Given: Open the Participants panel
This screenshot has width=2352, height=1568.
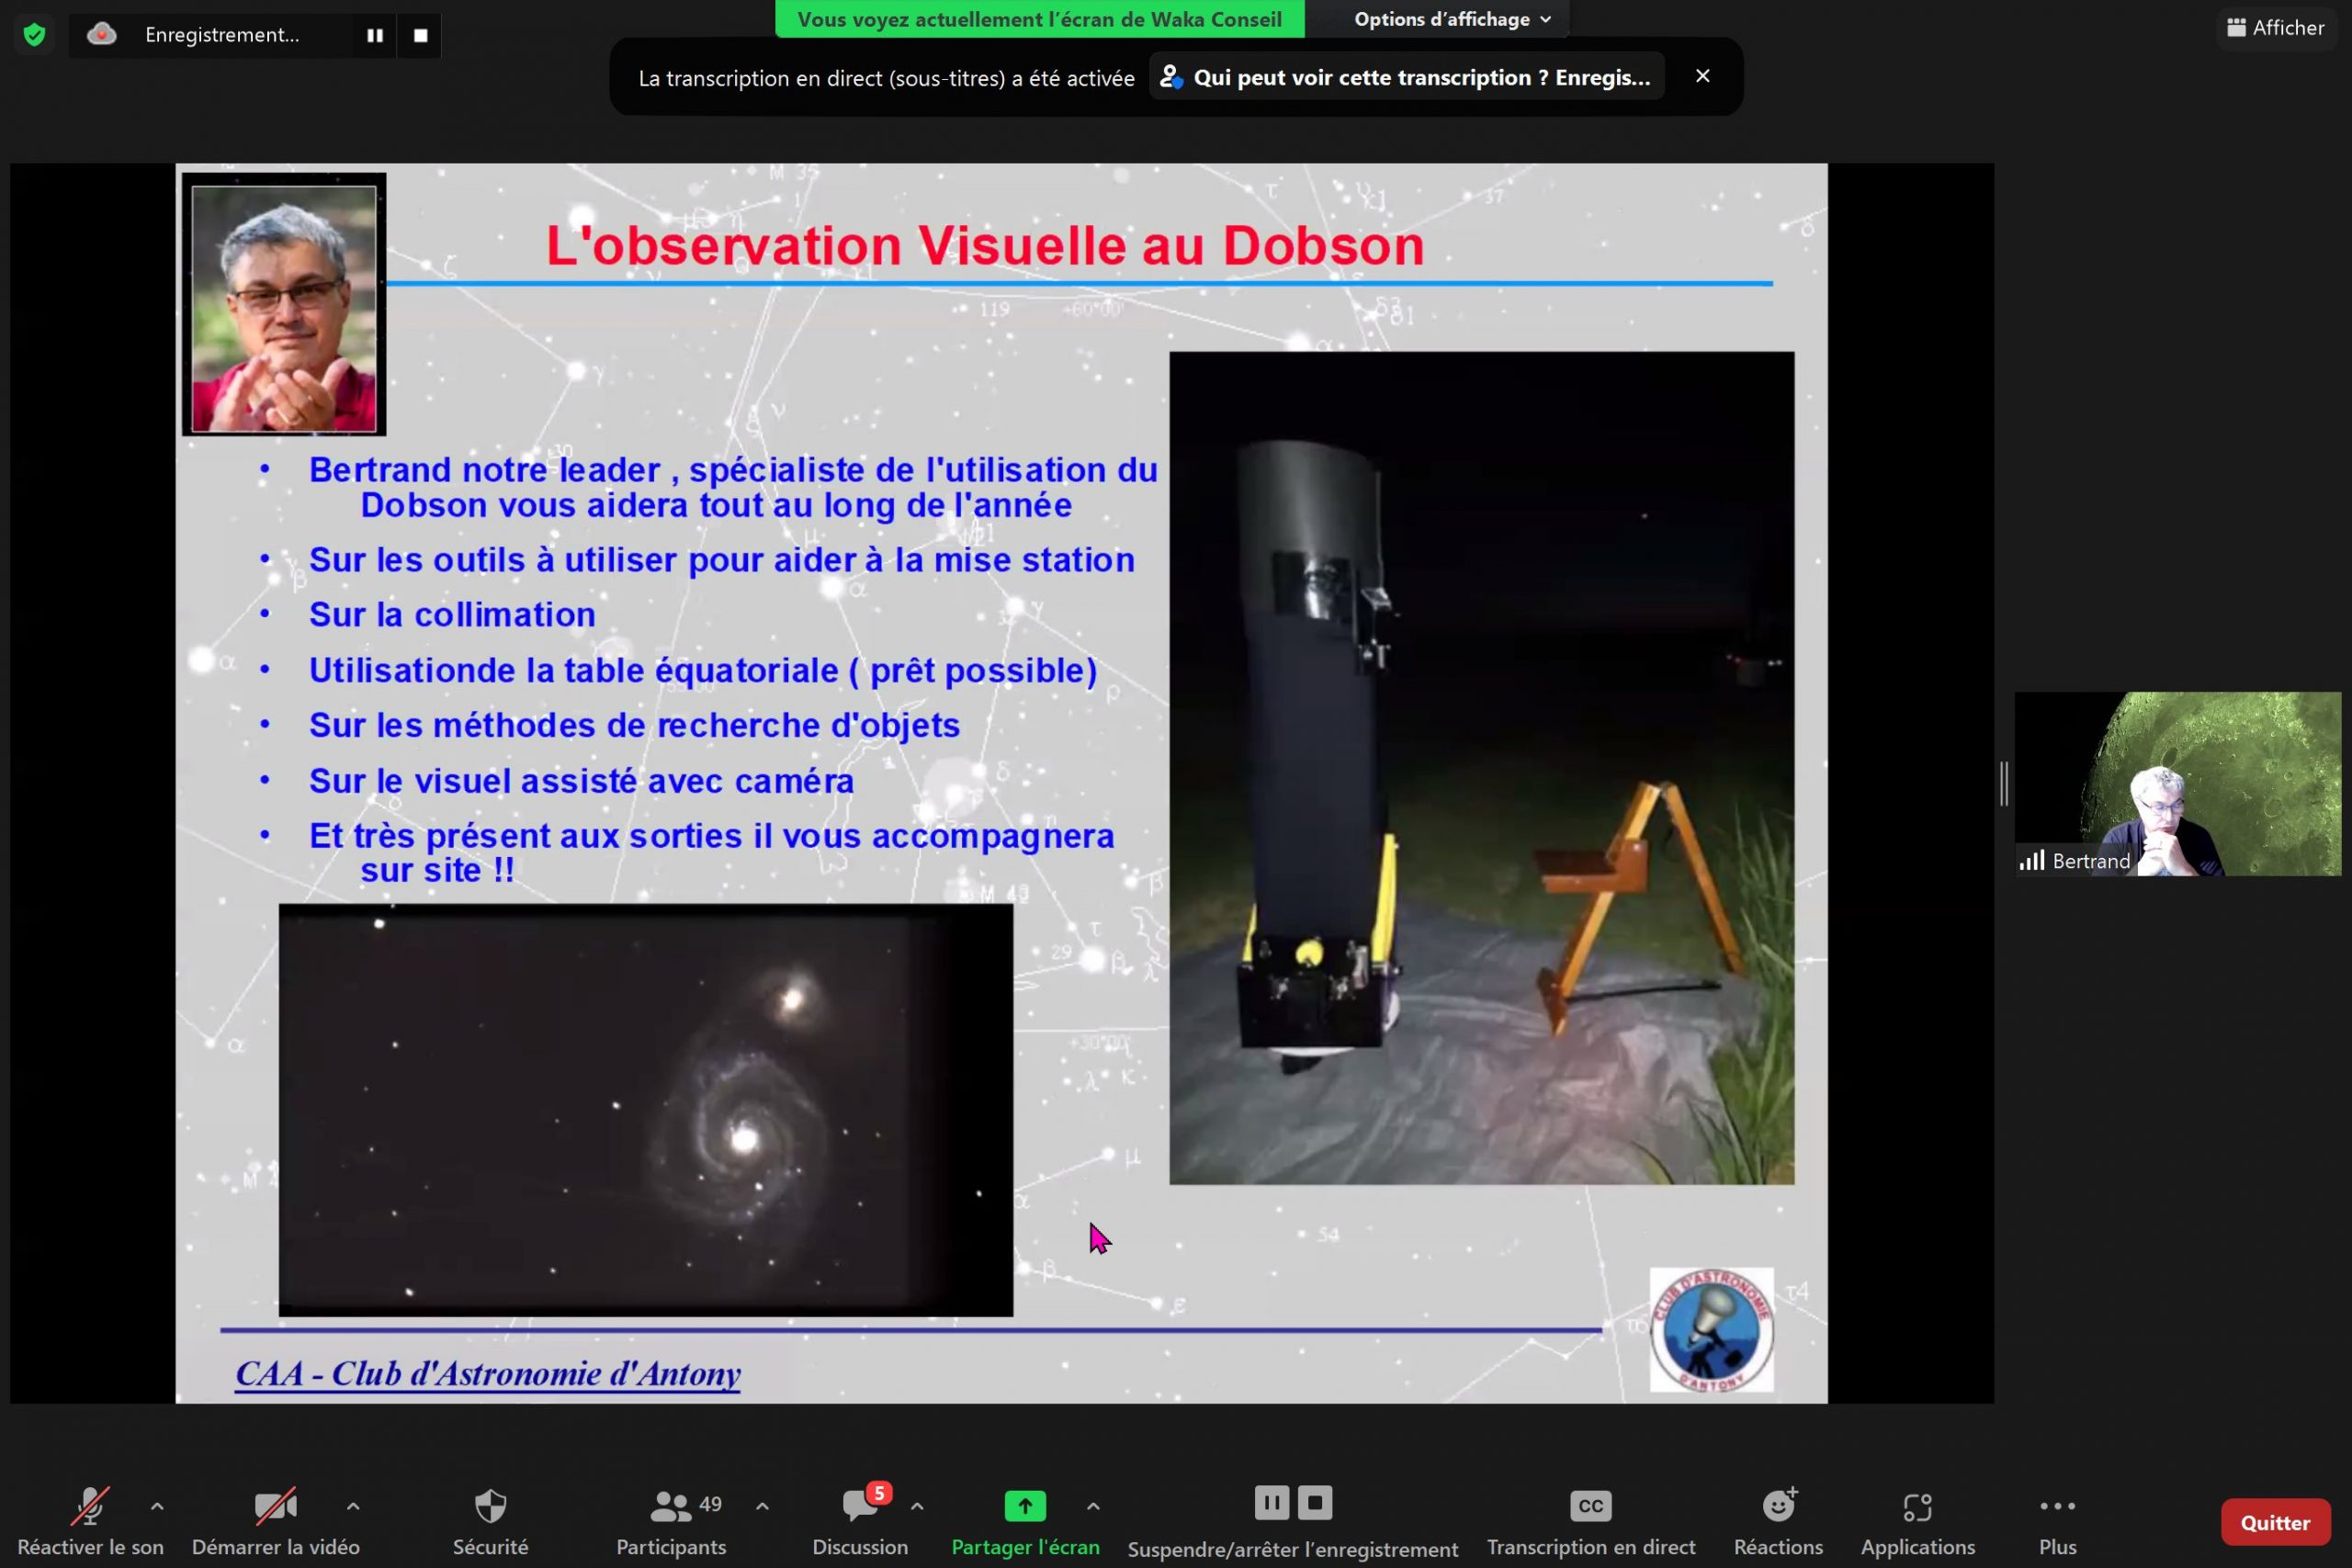Looking at the screenshot, I should point(672,1522).
